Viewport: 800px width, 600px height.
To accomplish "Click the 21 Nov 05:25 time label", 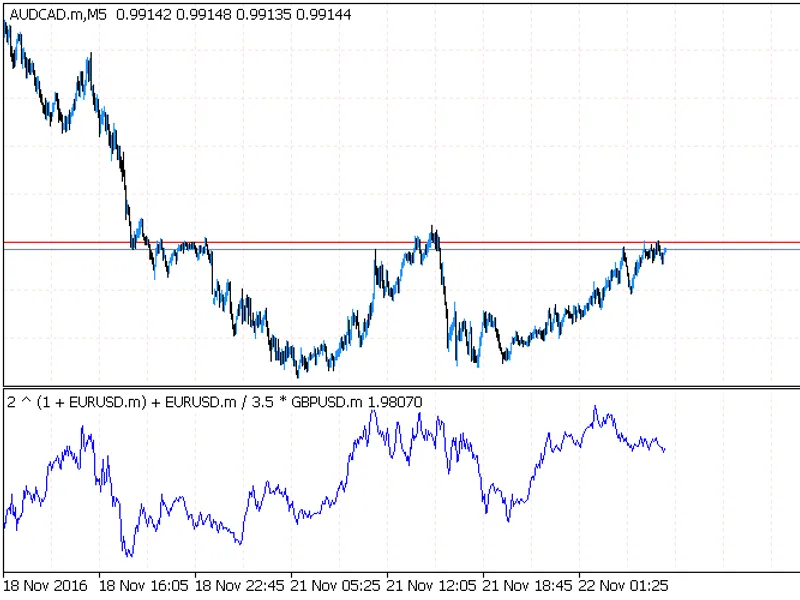I will (336, 585).
